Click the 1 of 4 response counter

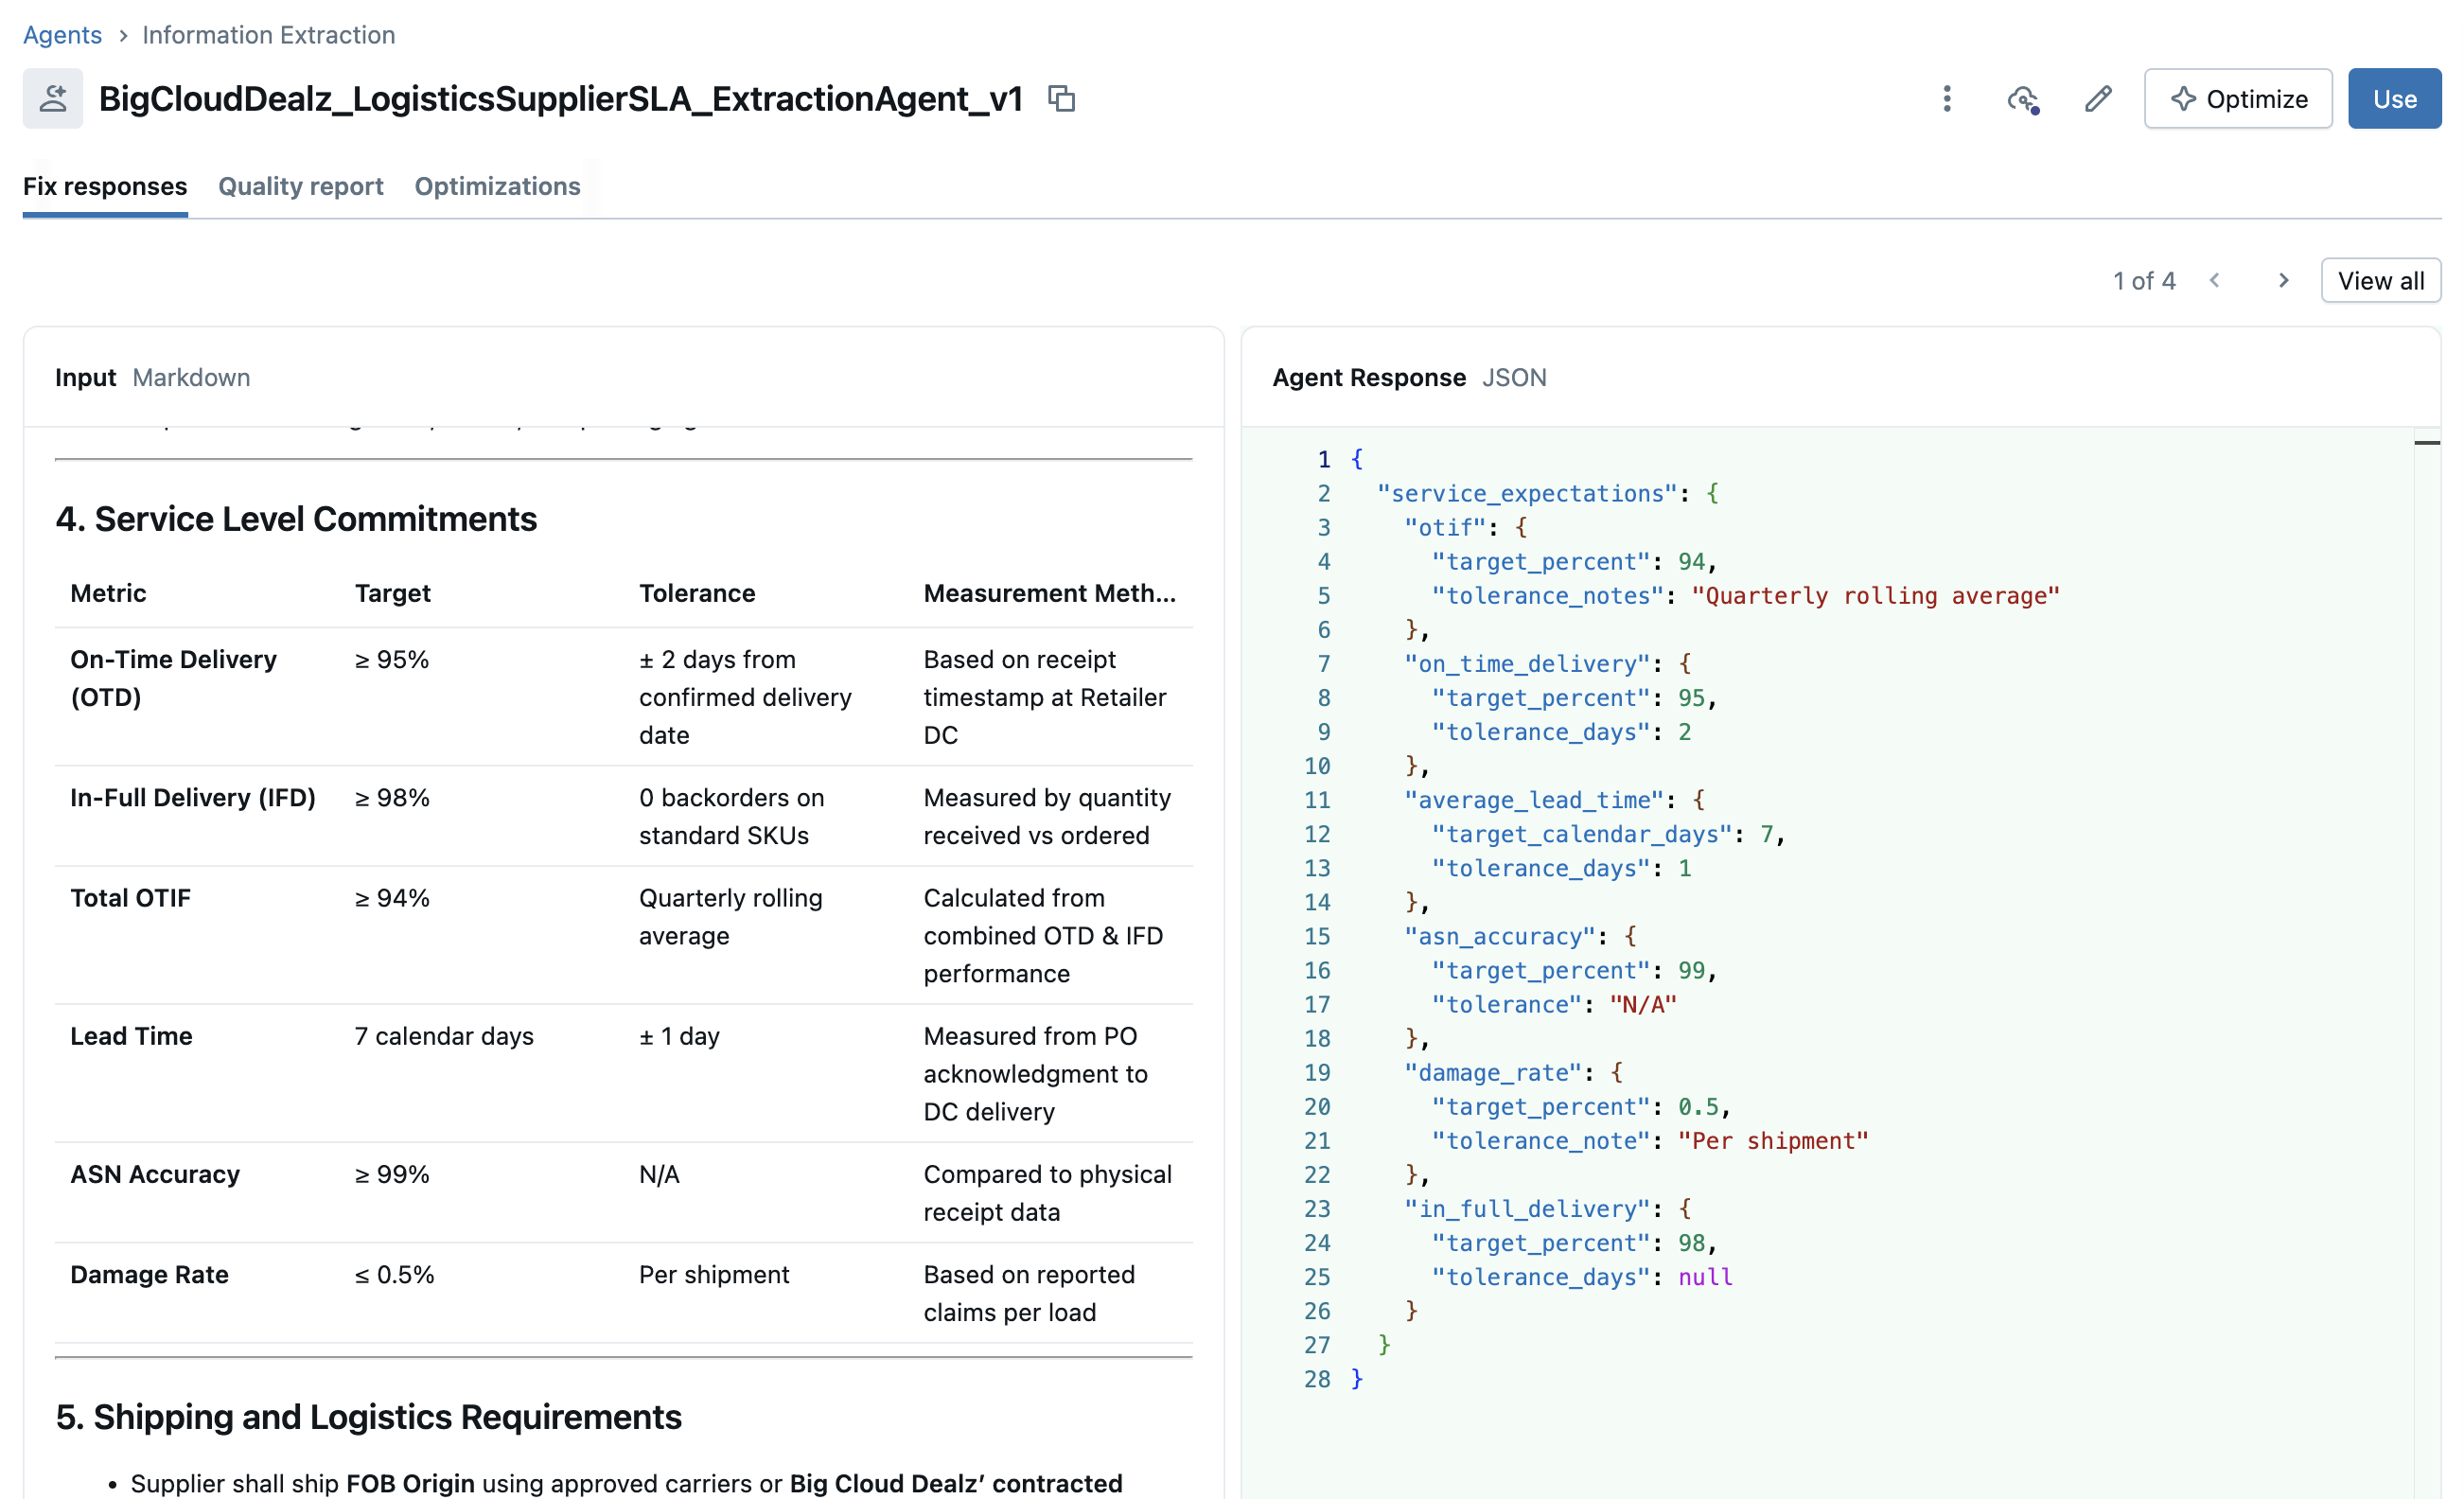2143,281
